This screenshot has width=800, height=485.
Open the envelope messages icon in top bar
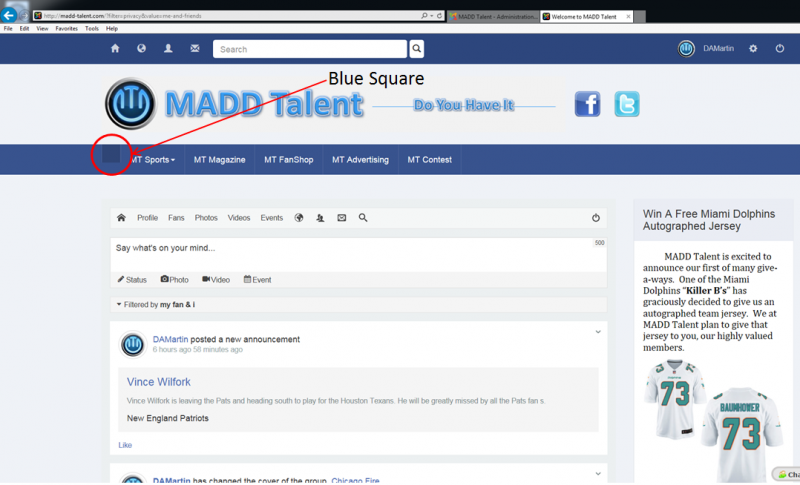click(195, 48)
